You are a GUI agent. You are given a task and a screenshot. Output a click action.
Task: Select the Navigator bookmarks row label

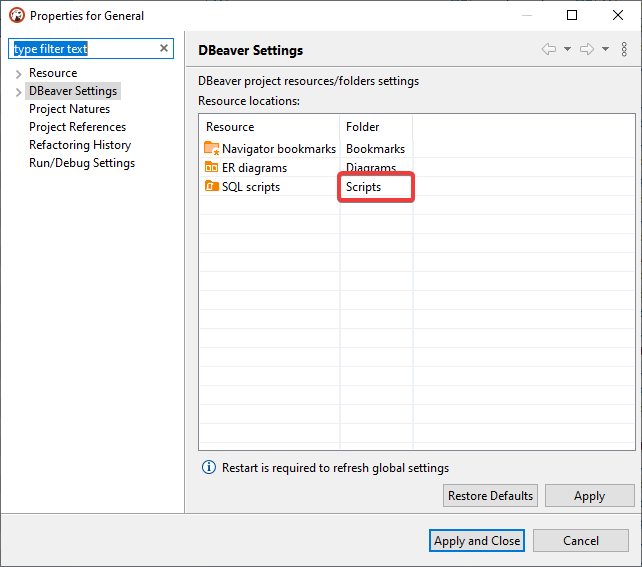pyautogui.click(x=279, y=149)
